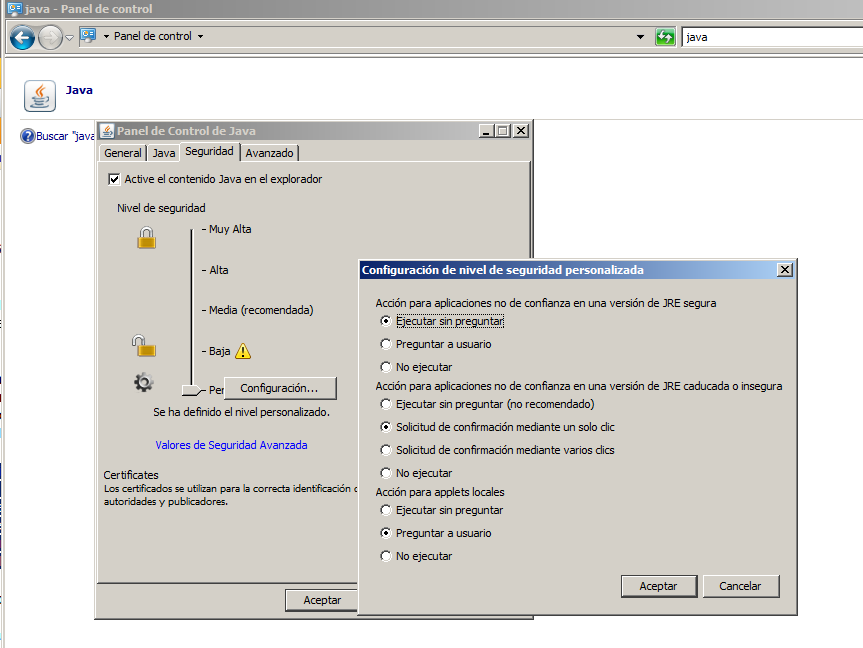This screenshot has height=648, width=863.
Task: Click the search field containing 'java'
Action: pos(772,37)
